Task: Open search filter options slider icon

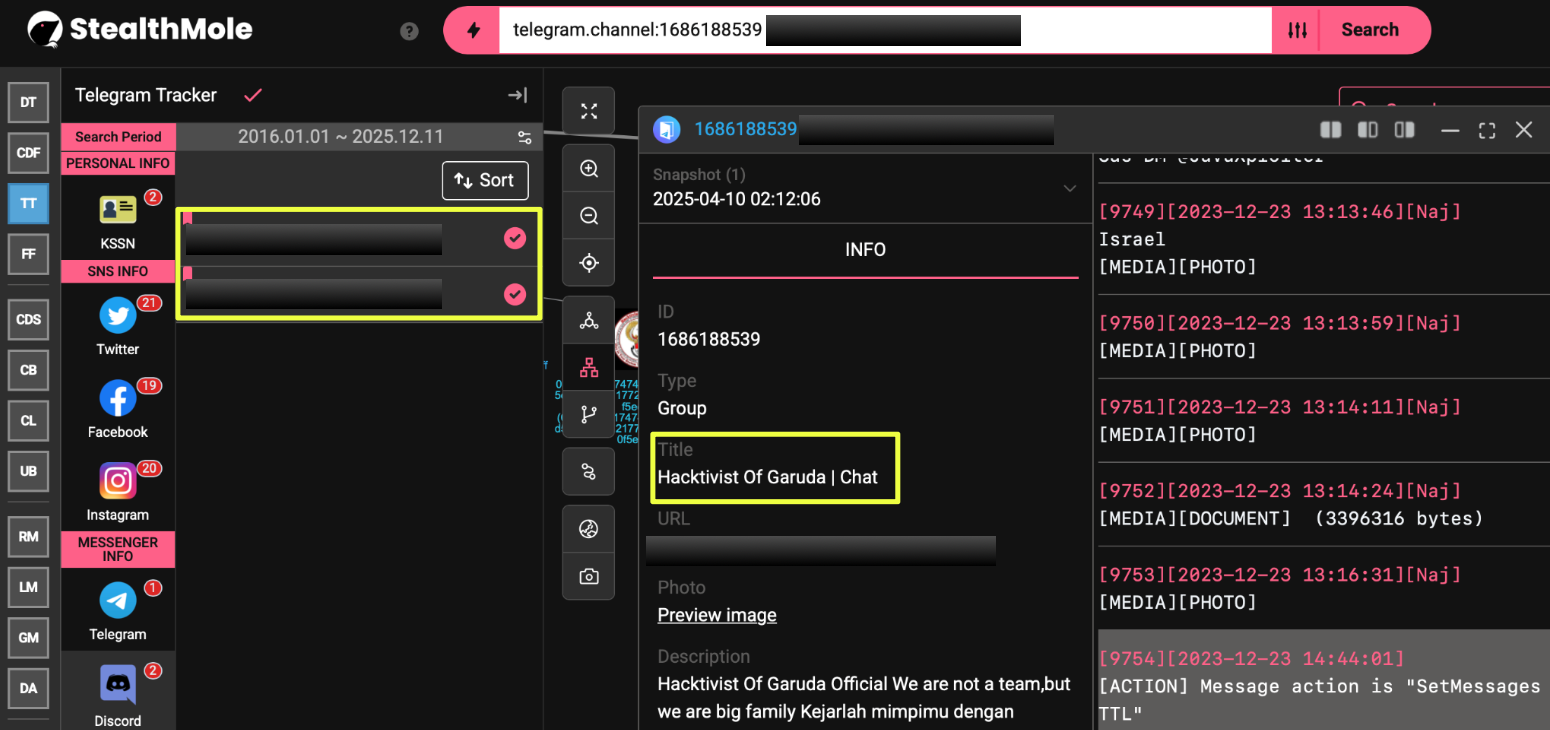Action: click(x=1297, y=30)
